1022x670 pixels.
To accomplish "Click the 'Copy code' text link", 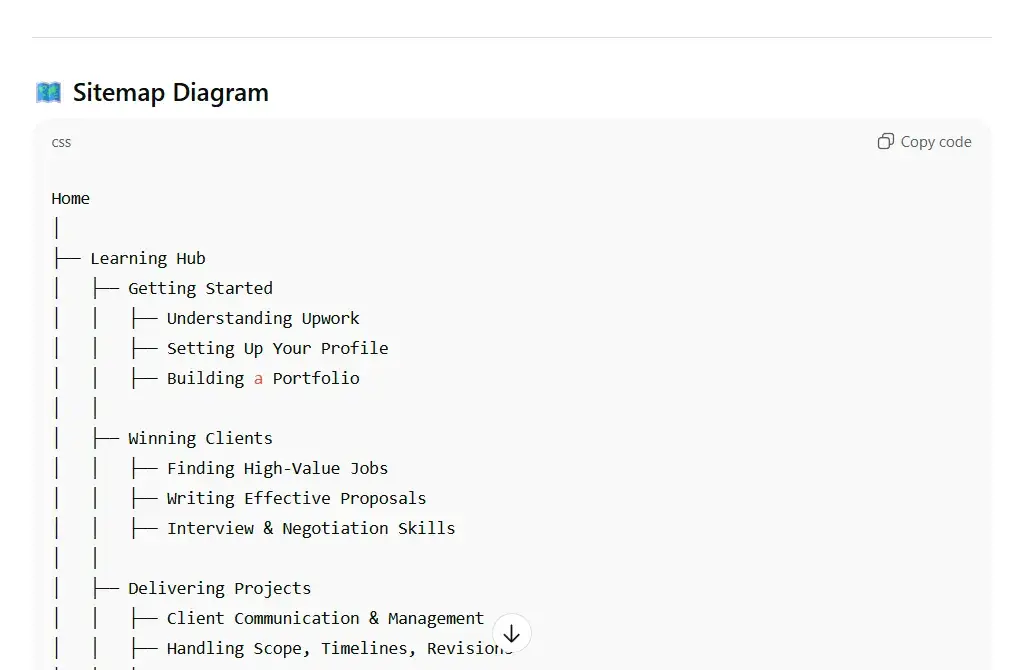I will tap(934, 141).
